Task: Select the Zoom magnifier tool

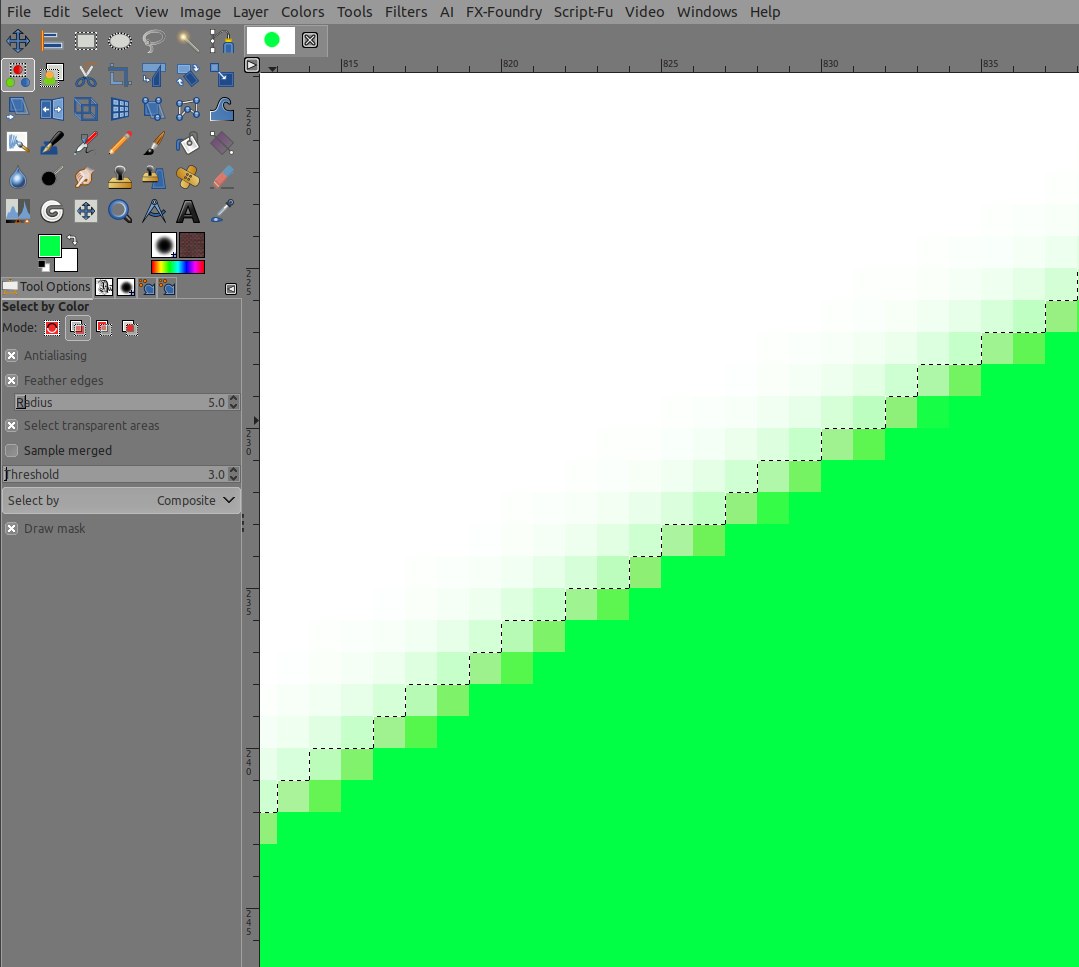Action: [x=120, y=211]
